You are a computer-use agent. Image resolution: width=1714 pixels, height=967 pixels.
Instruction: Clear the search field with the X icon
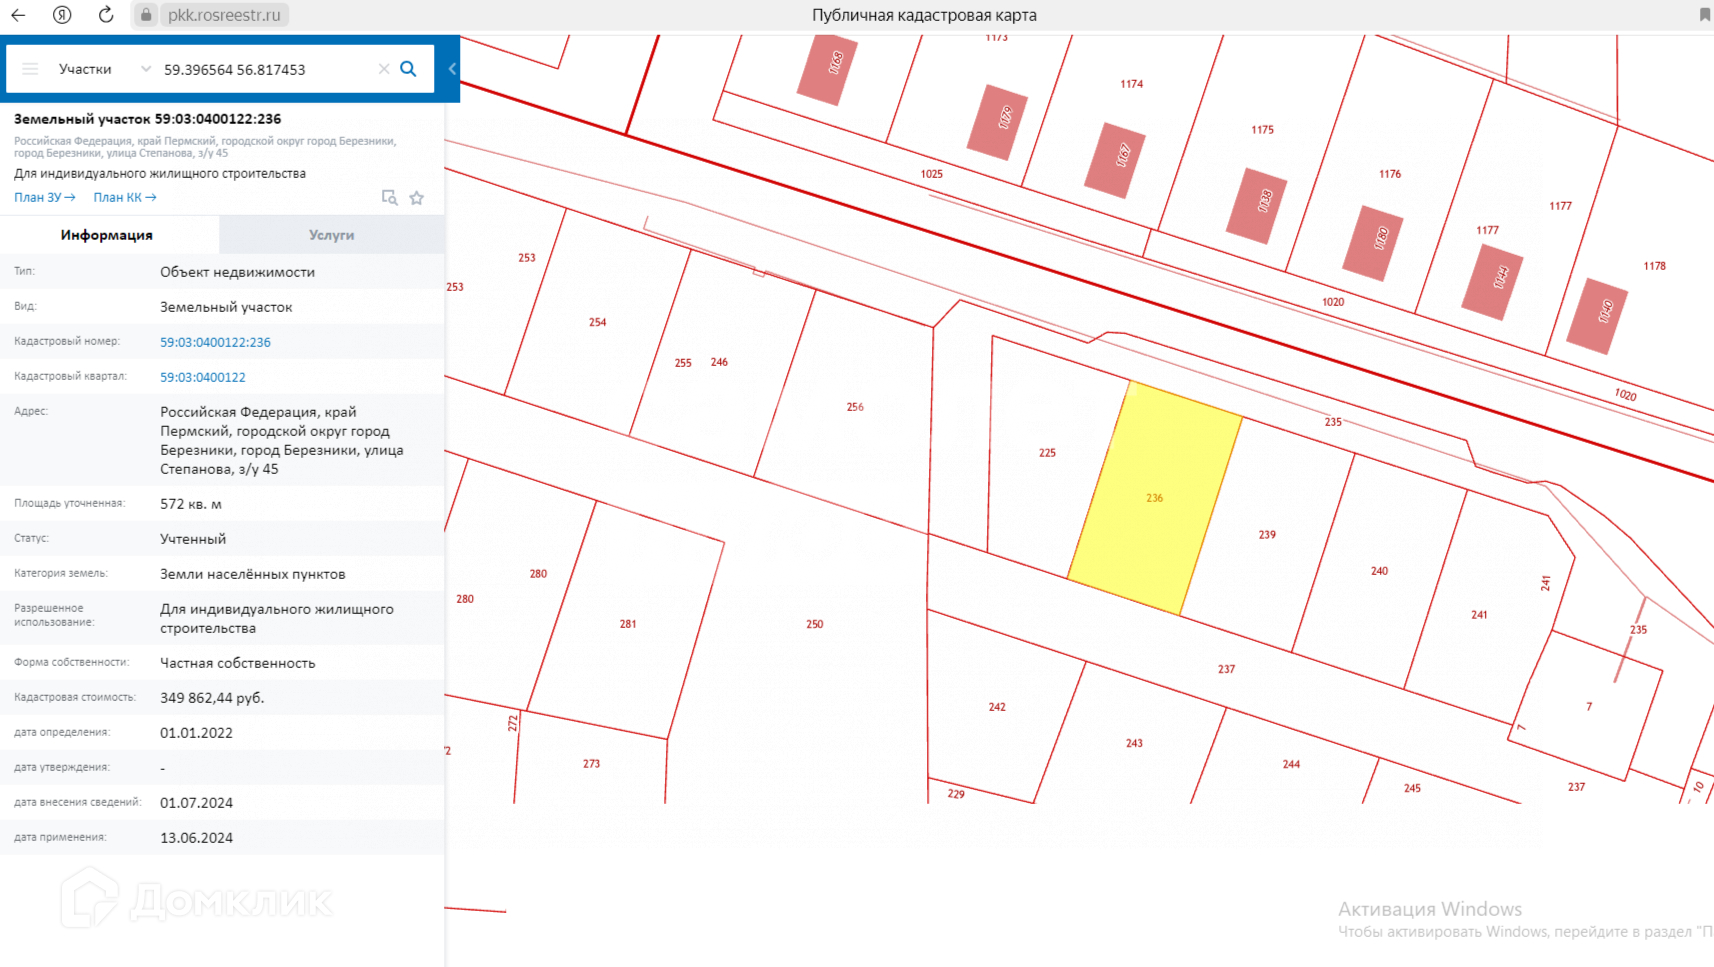click(x=384, y=69)
